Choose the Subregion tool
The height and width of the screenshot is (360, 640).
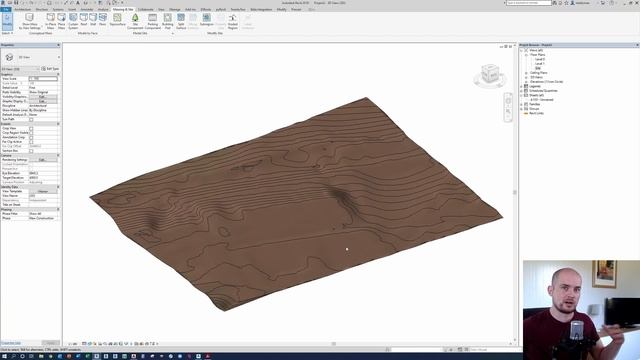click(x=207, y=19)
